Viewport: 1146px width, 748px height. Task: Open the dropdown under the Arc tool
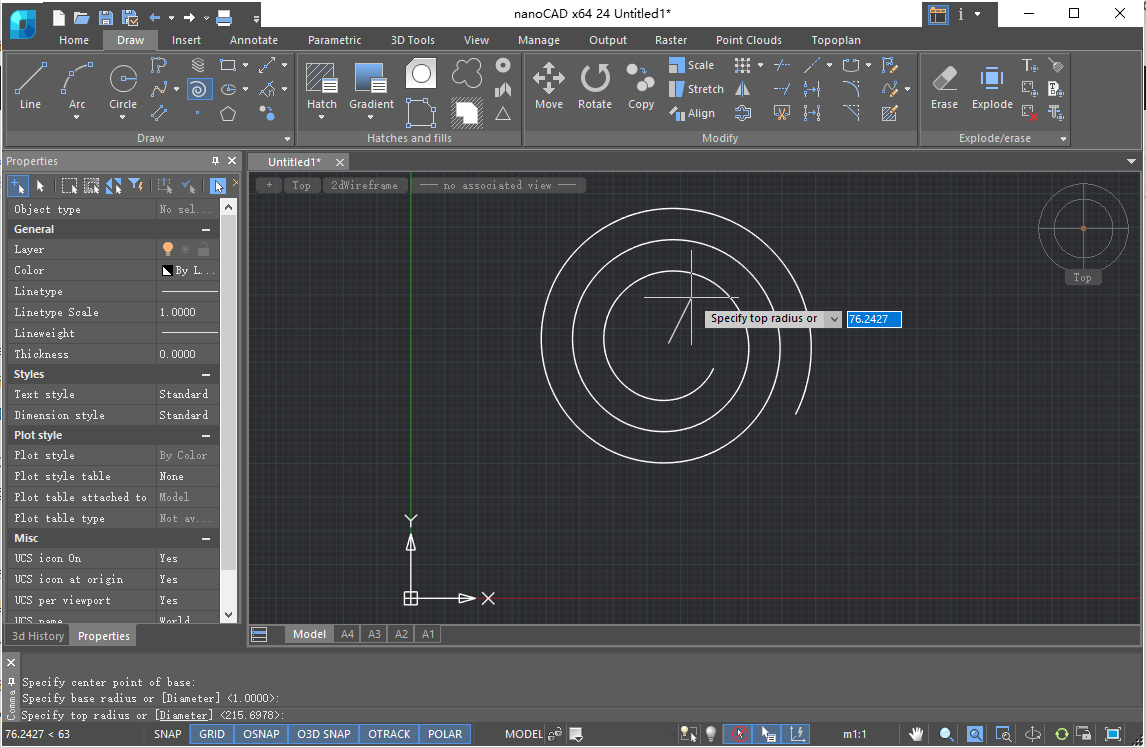(77, 117)
